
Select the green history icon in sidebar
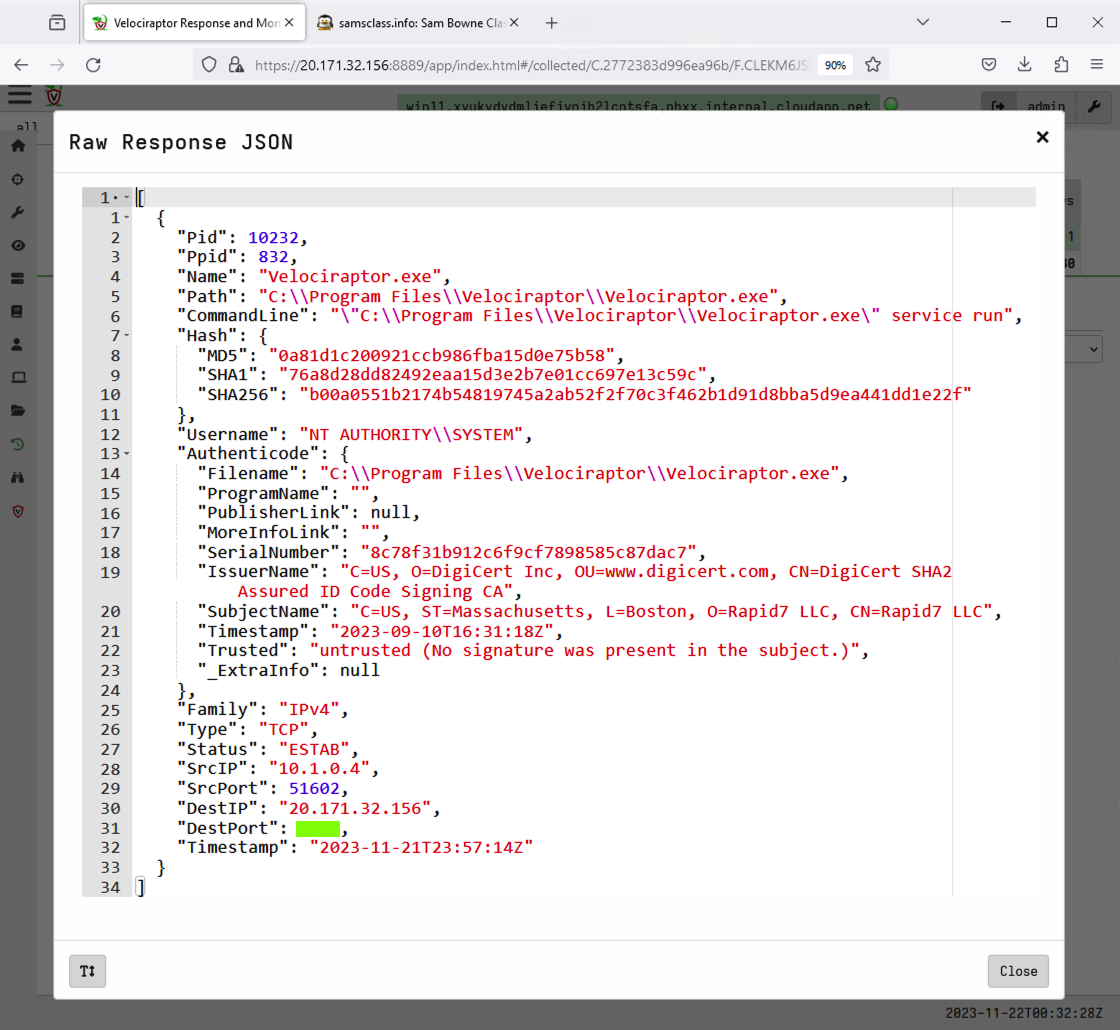point(17,444)
